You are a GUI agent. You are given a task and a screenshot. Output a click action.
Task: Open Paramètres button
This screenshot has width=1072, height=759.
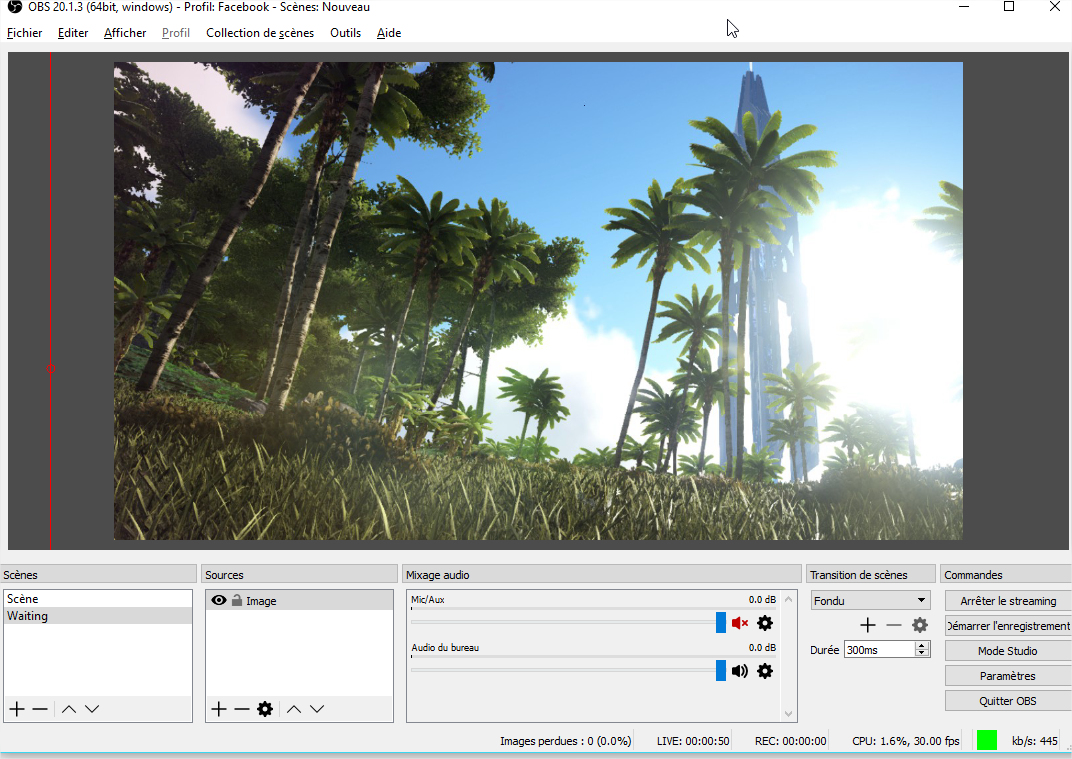point(1008,676)
